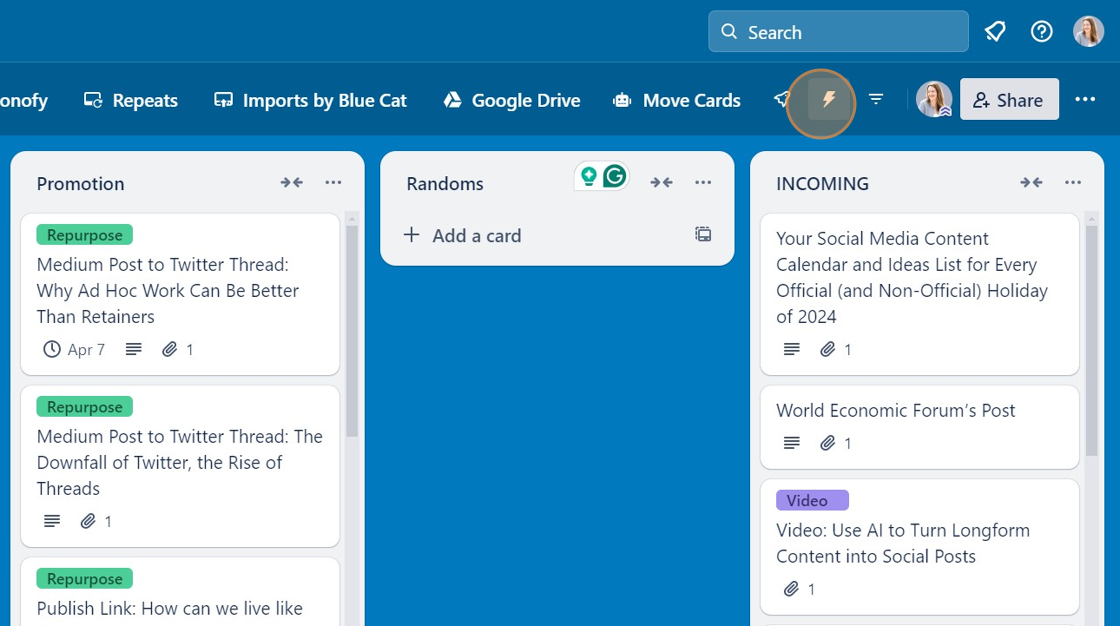
Task: Open Imports by Blue Cat
Action: click(x=310, y=100)
